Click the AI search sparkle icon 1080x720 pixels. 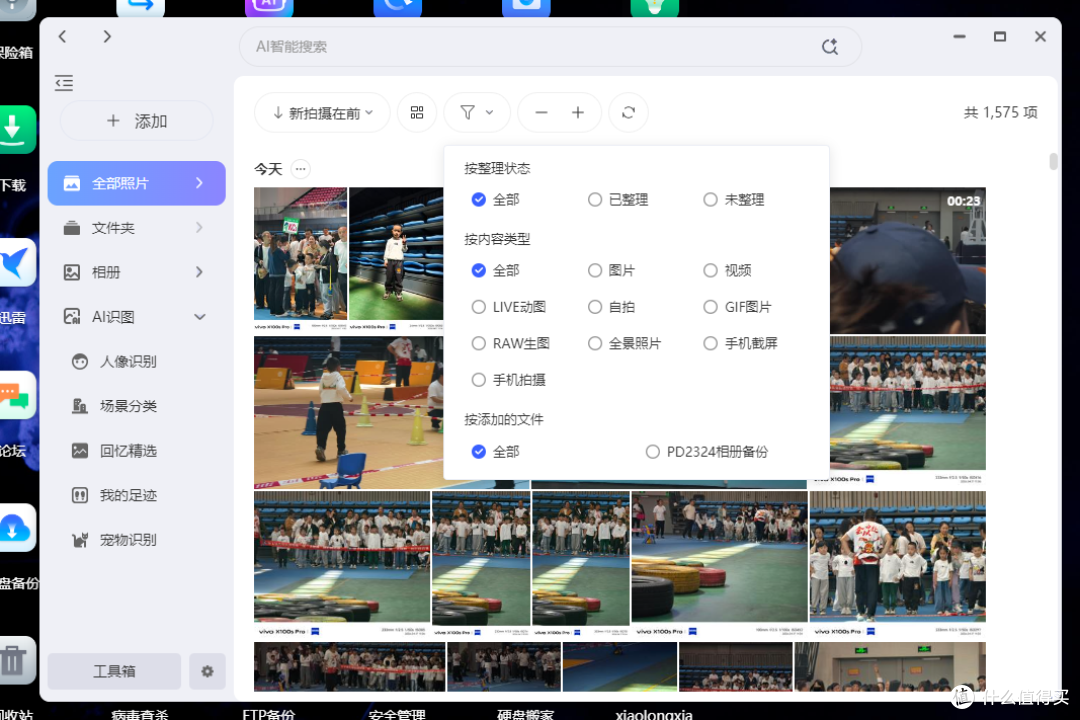[830, 47]
